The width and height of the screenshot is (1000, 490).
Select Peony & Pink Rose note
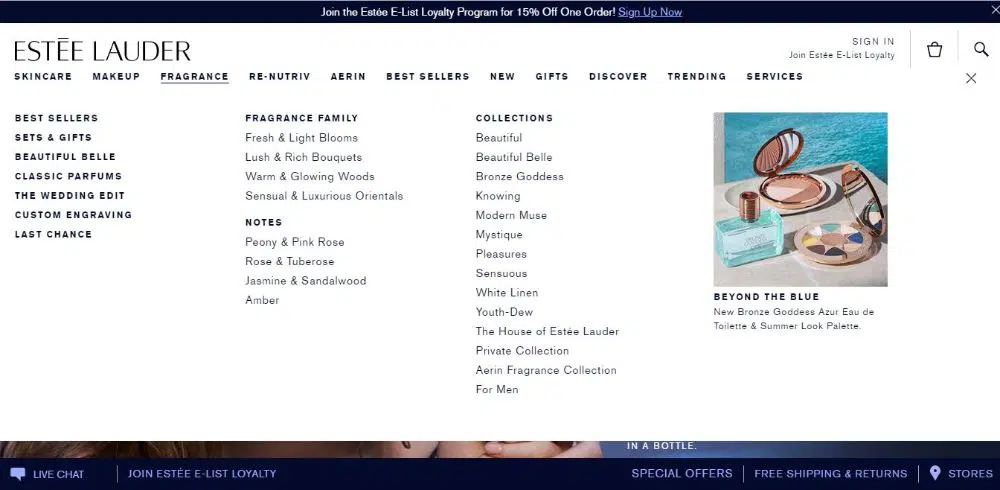(294, 242)
